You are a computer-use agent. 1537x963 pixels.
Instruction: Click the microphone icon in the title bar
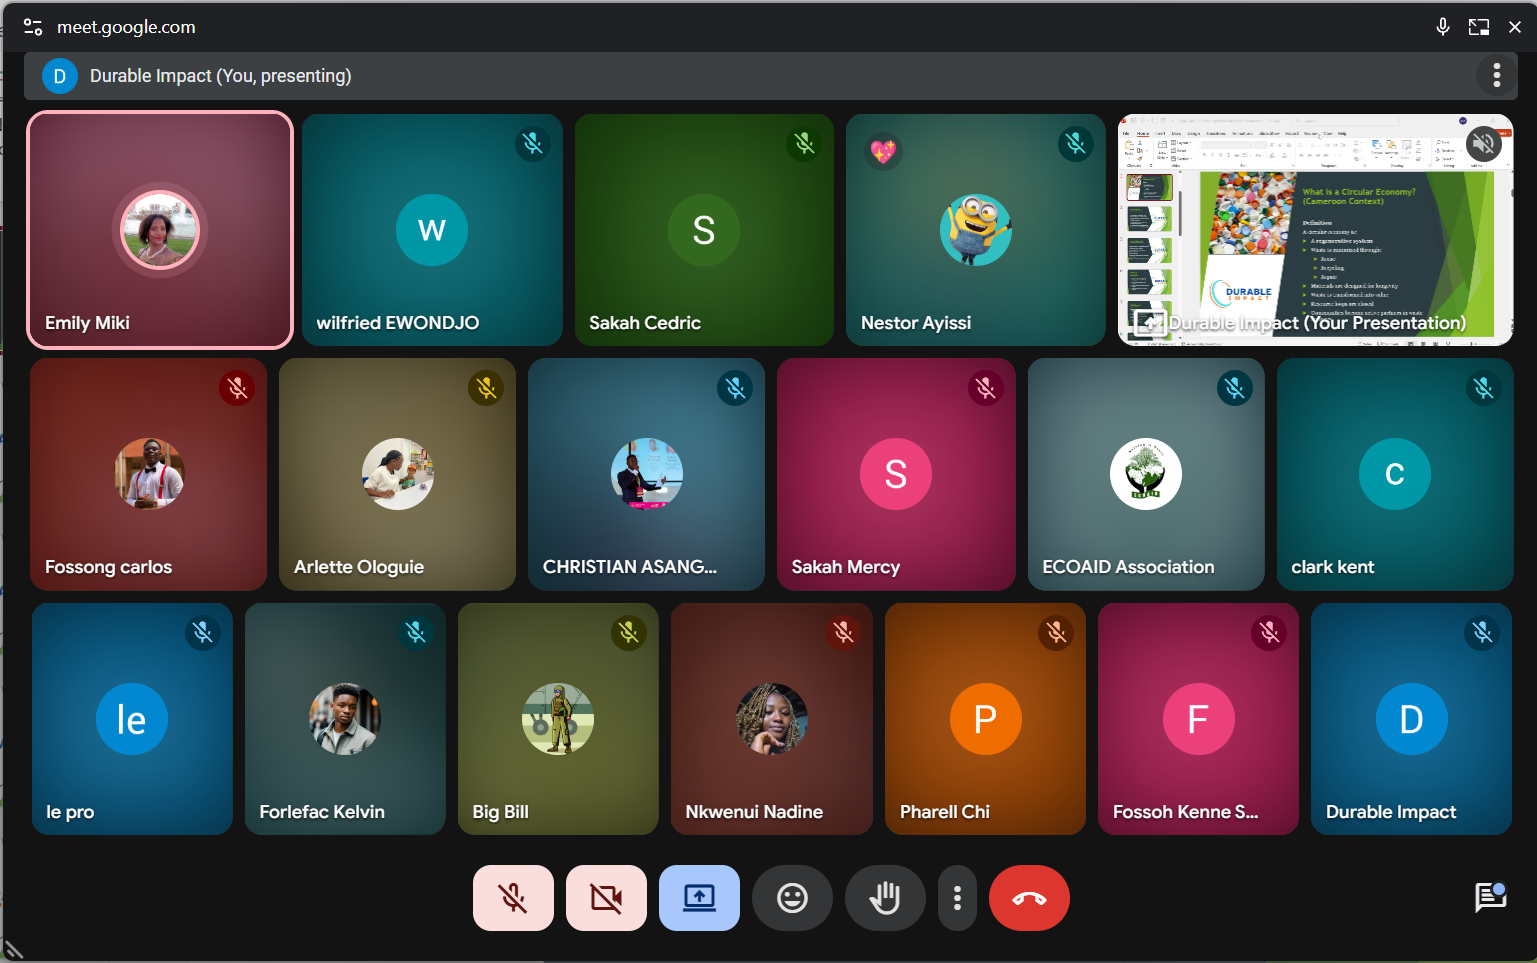pos(1442,27)
